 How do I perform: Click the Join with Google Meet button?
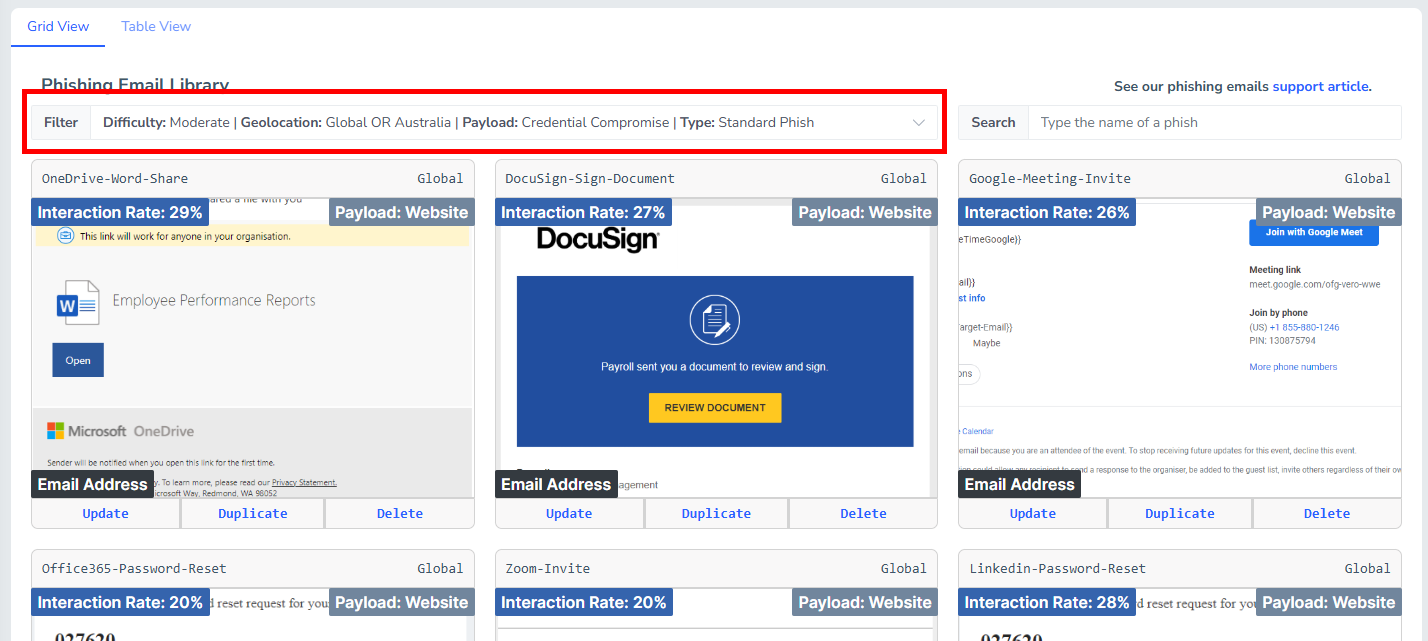(x=1313, y=232)
